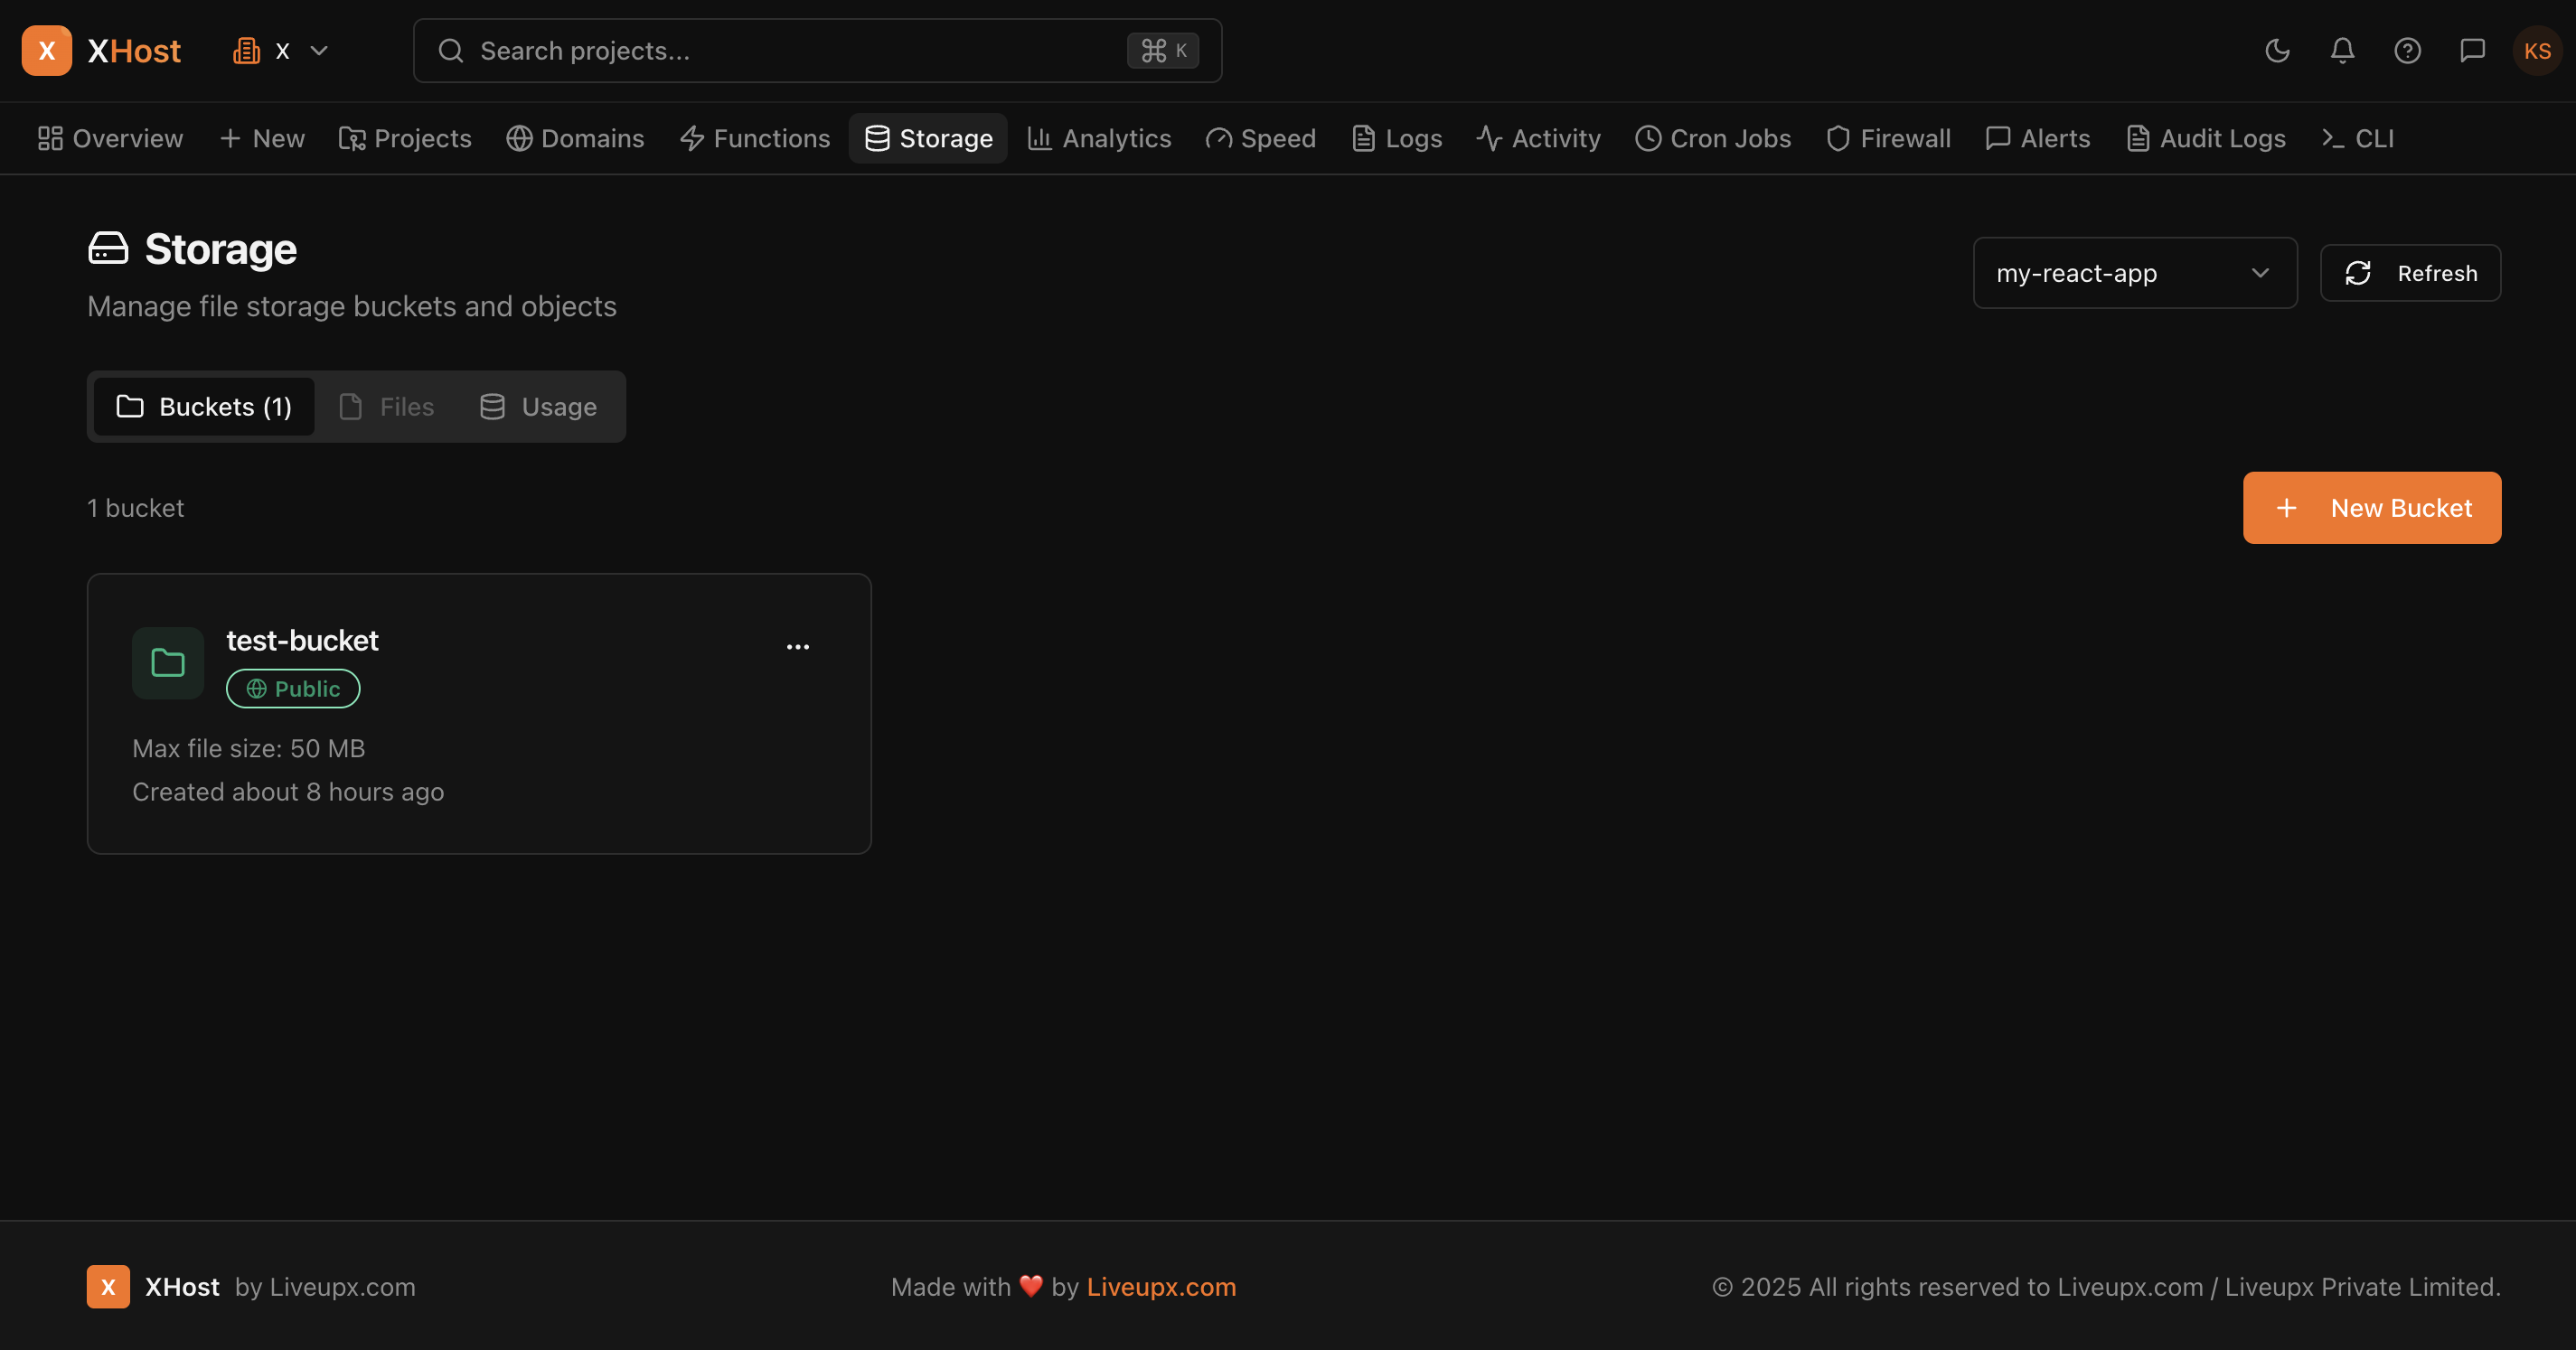Viewport: 2576px width, 1350px height.
Task: Open the test-bucket options menu
Action: (x=797, y=646)
